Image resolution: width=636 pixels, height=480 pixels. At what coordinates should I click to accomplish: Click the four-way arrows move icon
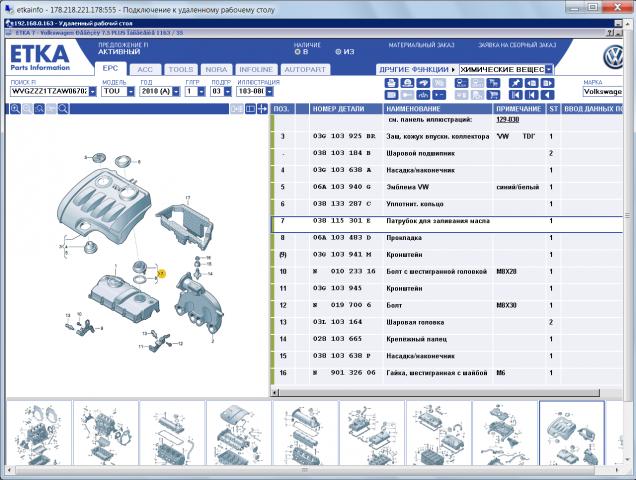click(262, 109)
